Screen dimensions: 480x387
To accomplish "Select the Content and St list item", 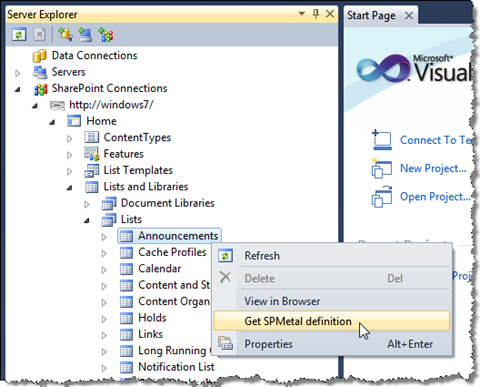I will click(x=174, y=285).
